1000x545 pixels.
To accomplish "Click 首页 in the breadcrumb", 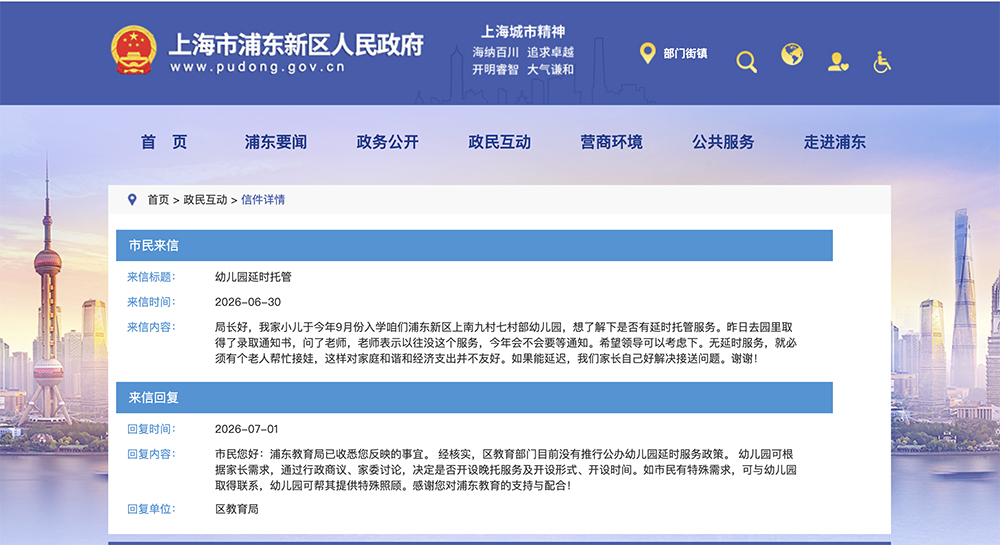I will [158, 200].
